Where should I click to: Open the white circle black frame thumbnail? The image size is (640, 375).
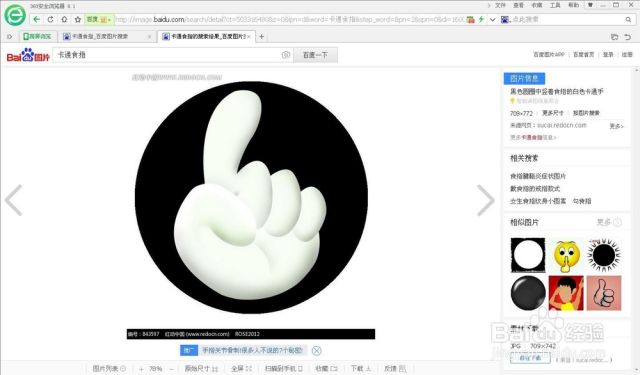pyautogui.click(x=528, y=255)
